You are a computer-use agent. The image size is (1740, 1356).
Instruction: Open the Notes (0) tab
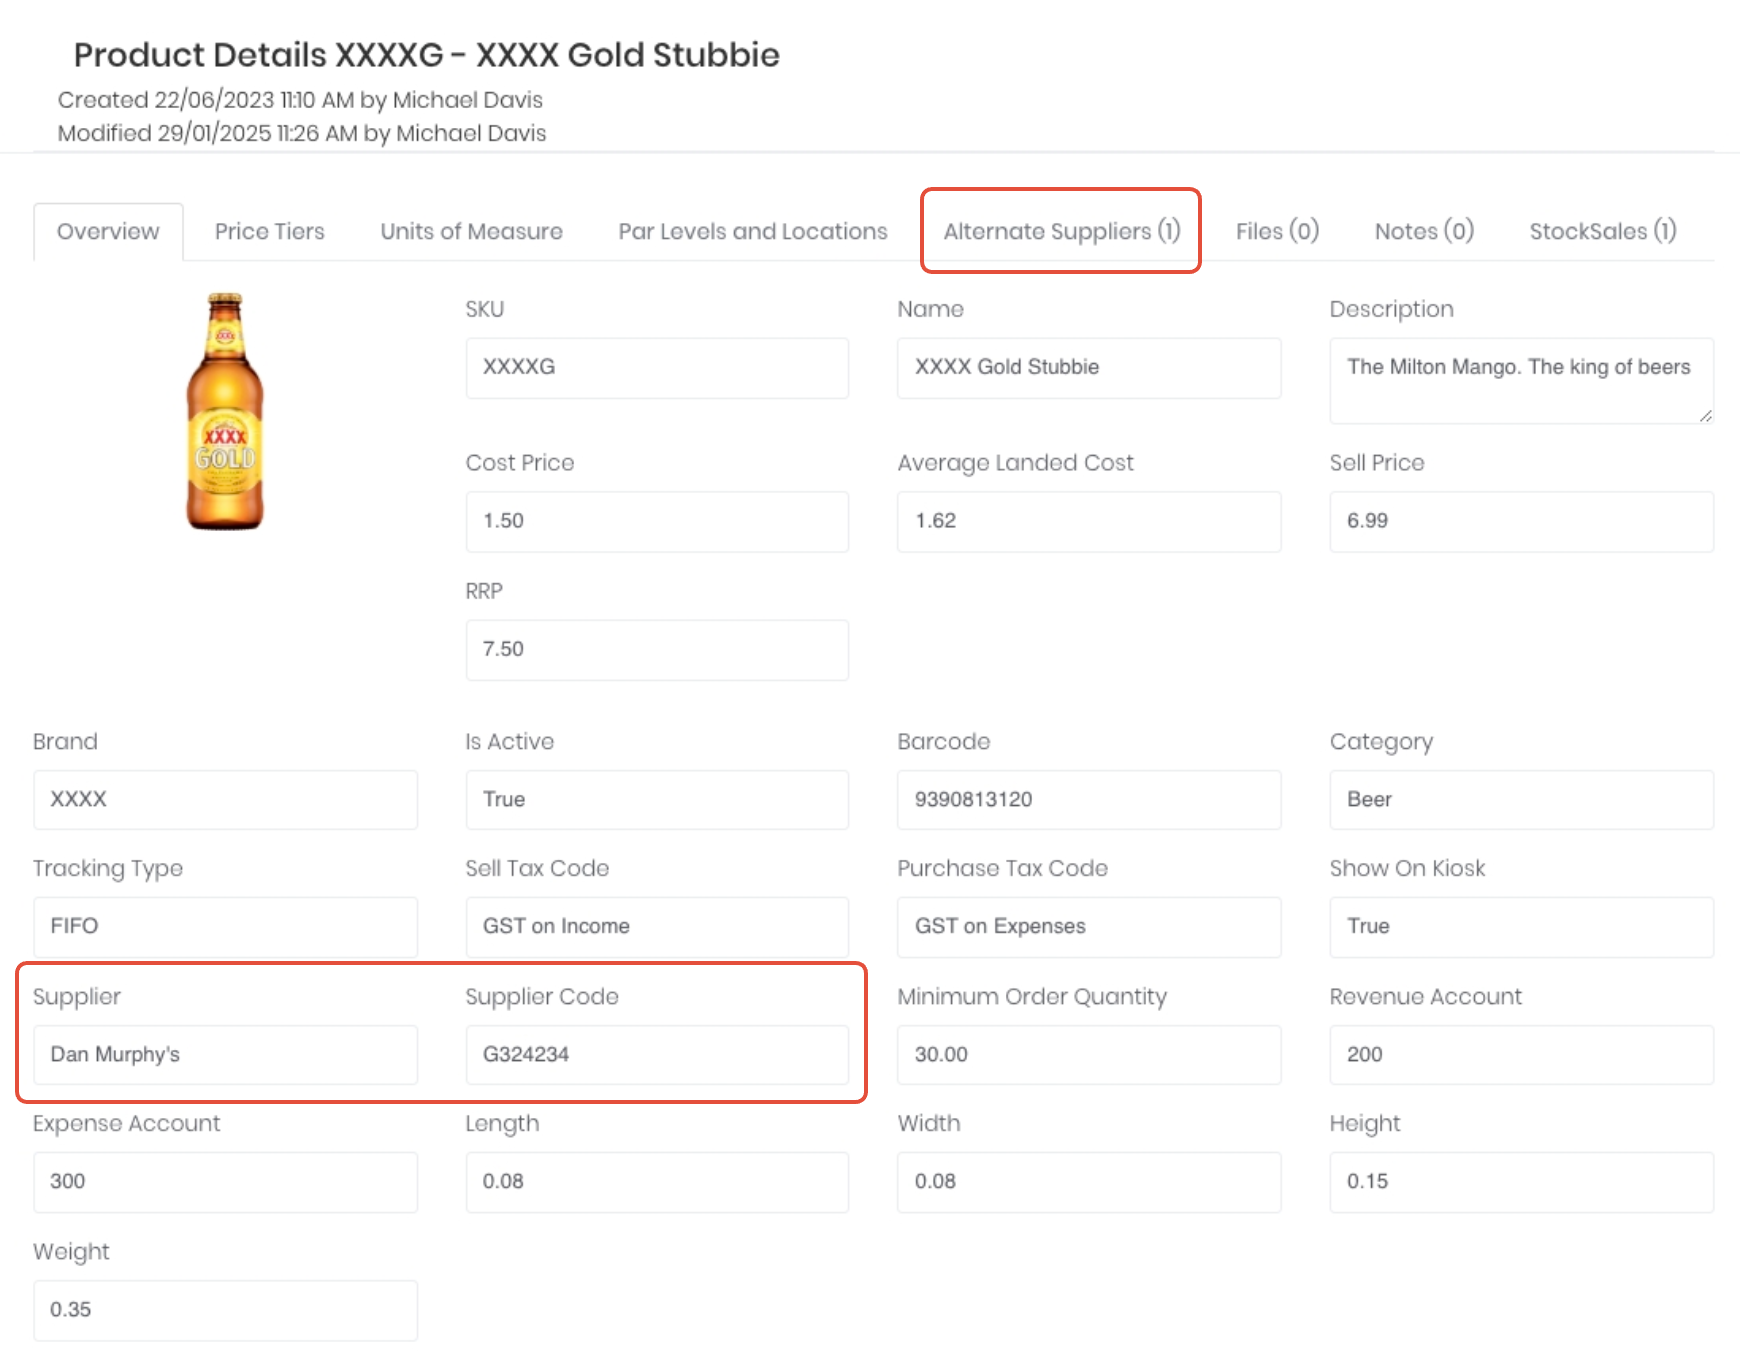(x=1424, y=231)
